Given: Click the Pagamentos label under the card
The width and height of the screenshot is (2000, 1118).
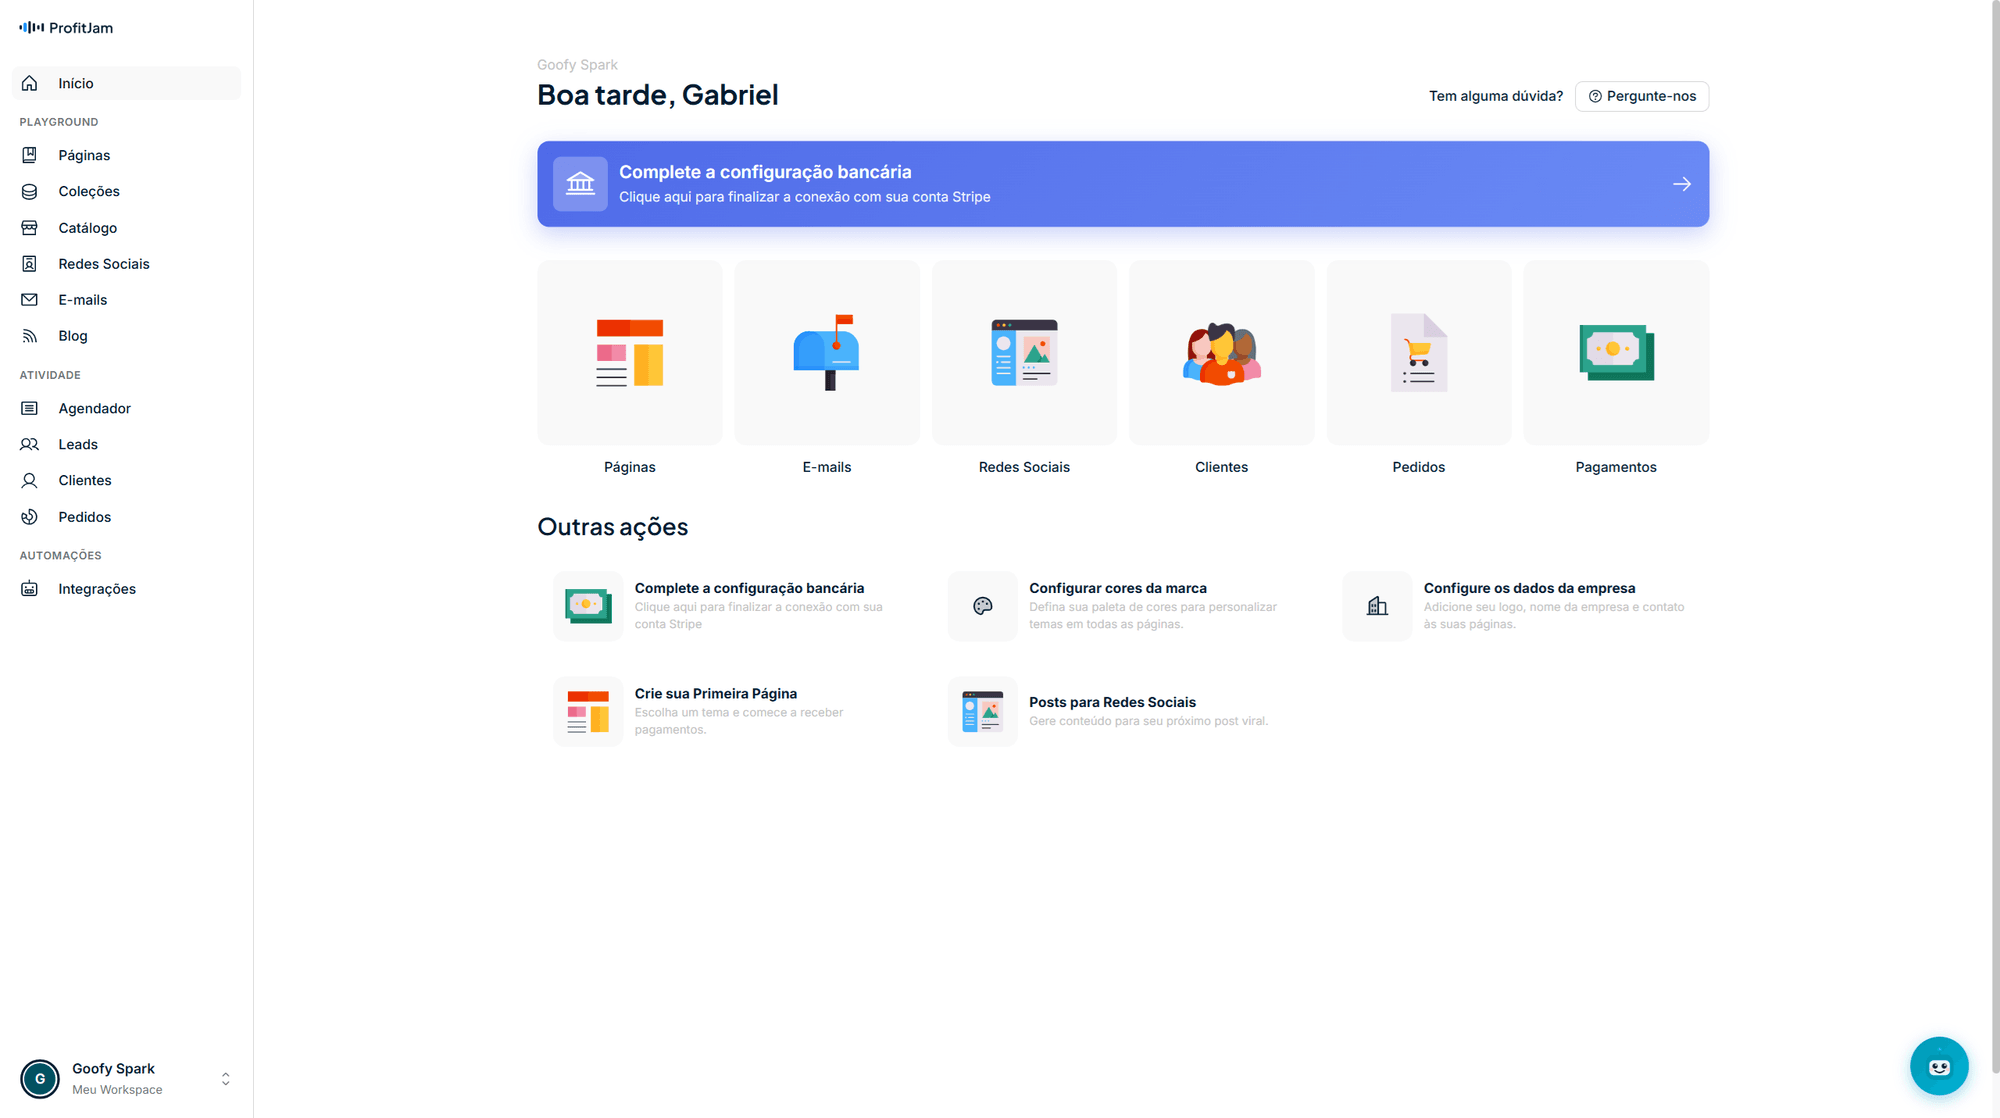Looking at the screenshot, I should [x=1616, y=467].
